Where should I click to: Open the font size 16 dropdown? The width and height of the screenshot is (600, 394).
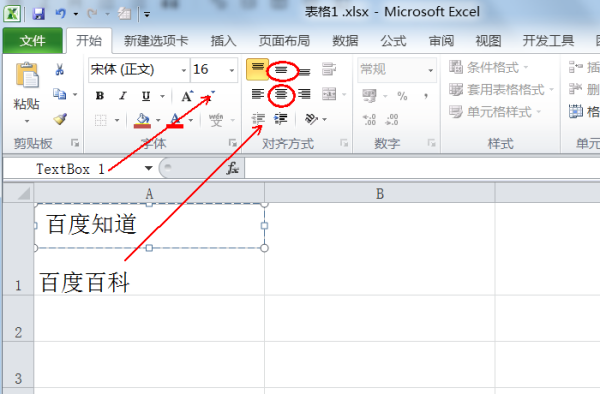click(232, 70)
